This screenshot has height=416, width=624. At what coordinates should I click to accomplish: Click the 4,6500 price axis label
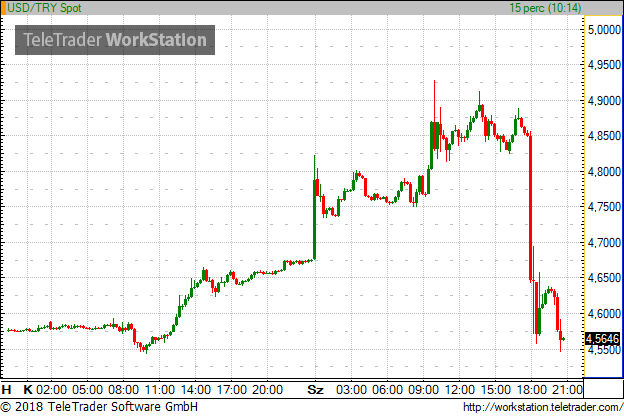pyautogui.click(x=604, y=278)
